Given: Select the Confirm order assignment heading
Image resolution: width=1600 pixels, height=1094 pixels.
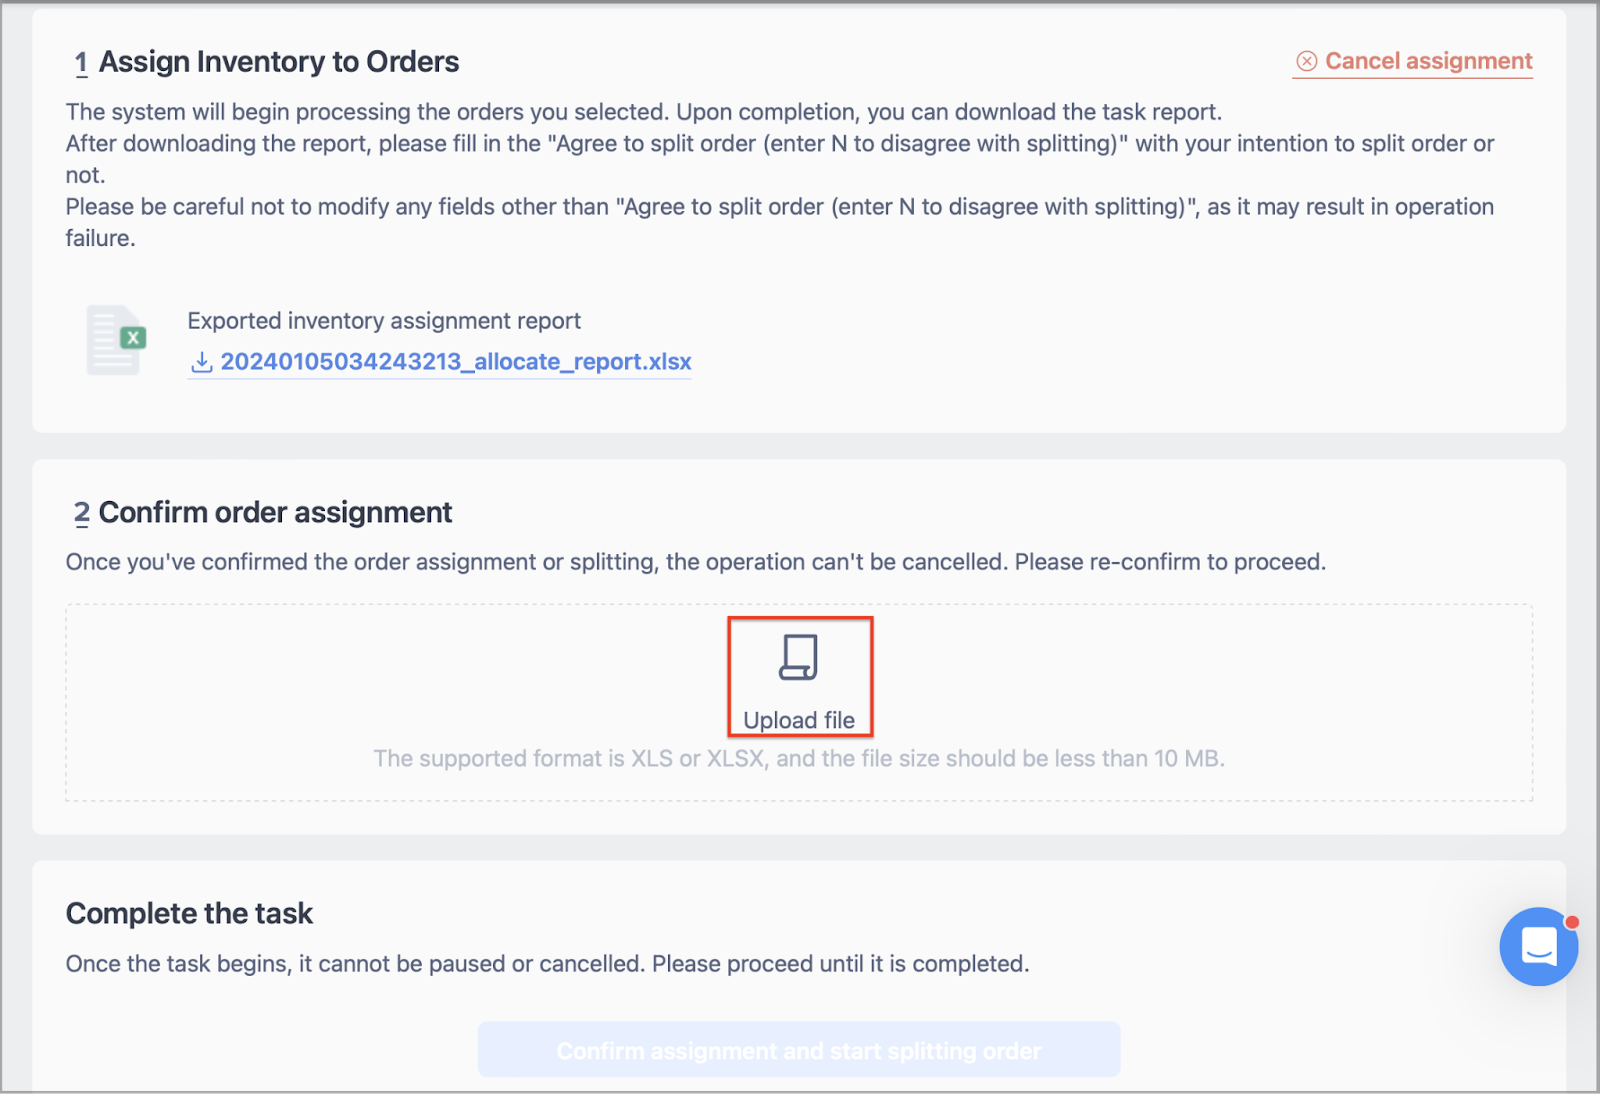Looking at the screenshot, I should [x=275, y=513].
